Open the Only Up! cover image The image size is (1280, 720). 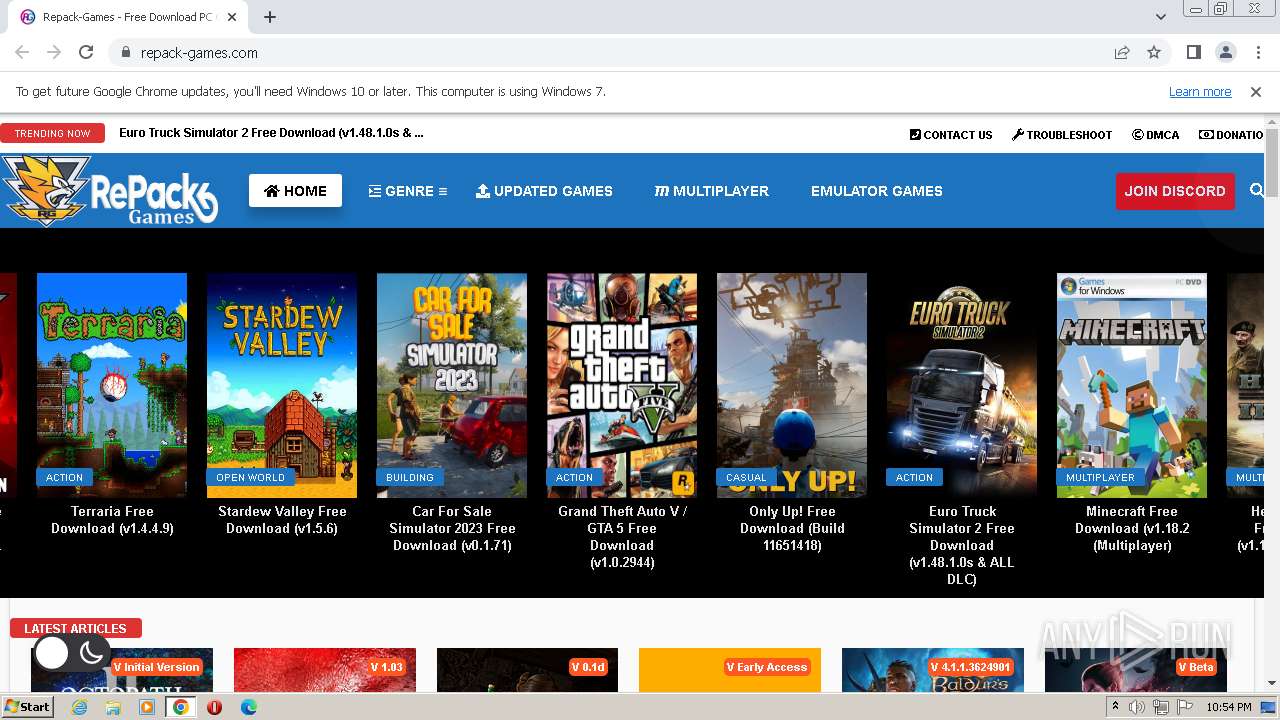pyautogui.click(x=792, y=385)
